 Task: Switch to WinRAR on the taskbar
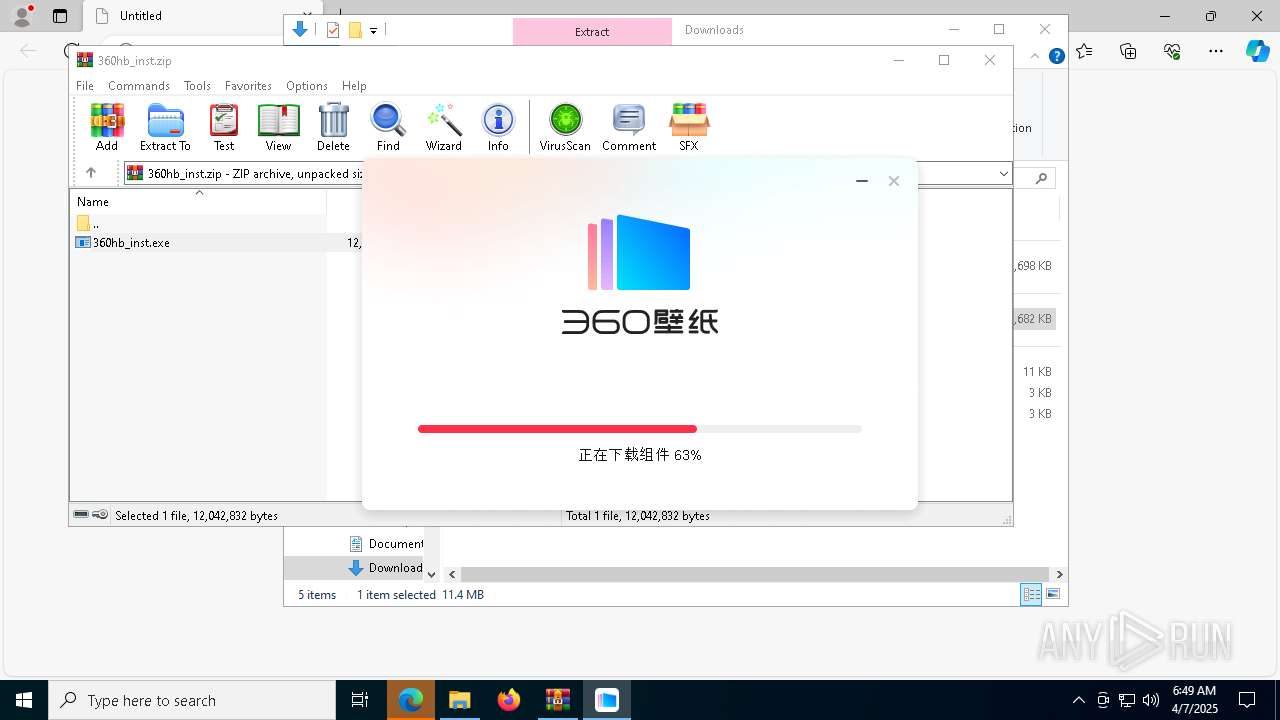pos(558,700)
